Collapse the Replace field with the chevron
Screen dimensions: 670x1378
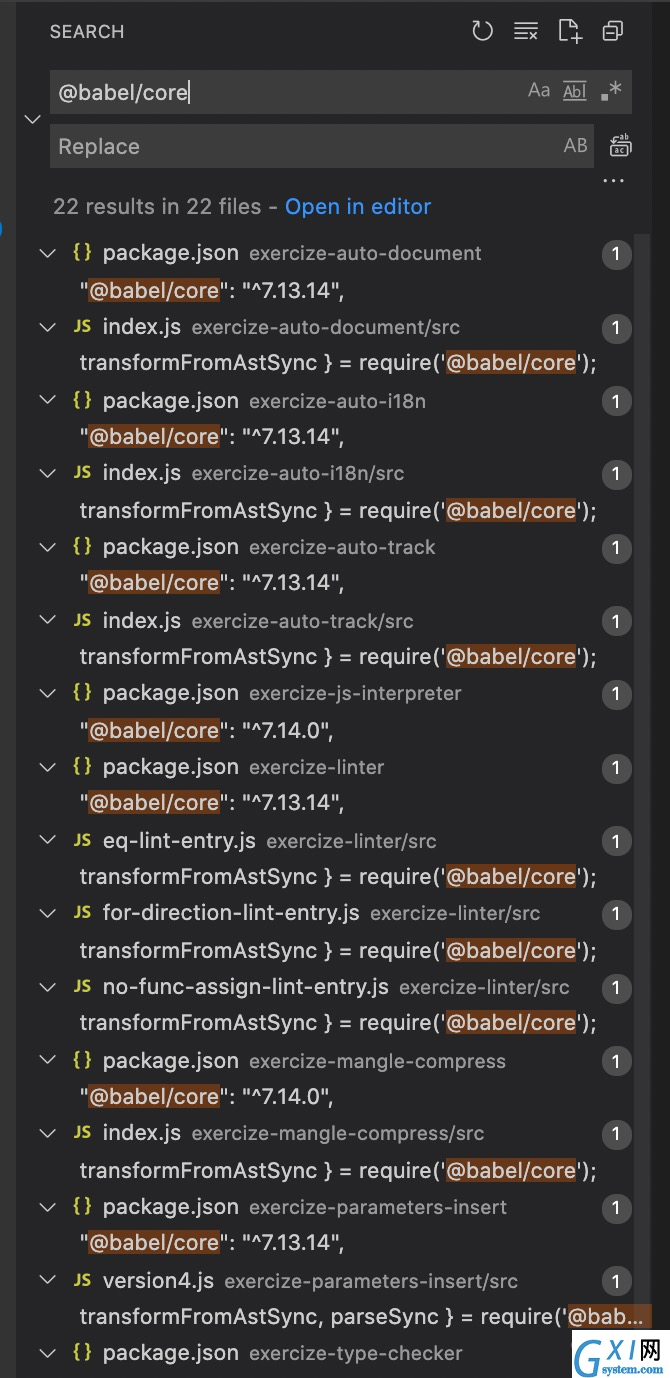tap(32, 119)
